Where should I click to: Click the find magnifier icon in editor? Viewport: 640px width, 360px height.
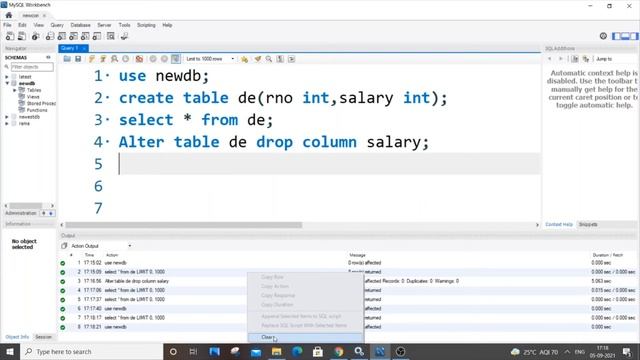[269, 59]
